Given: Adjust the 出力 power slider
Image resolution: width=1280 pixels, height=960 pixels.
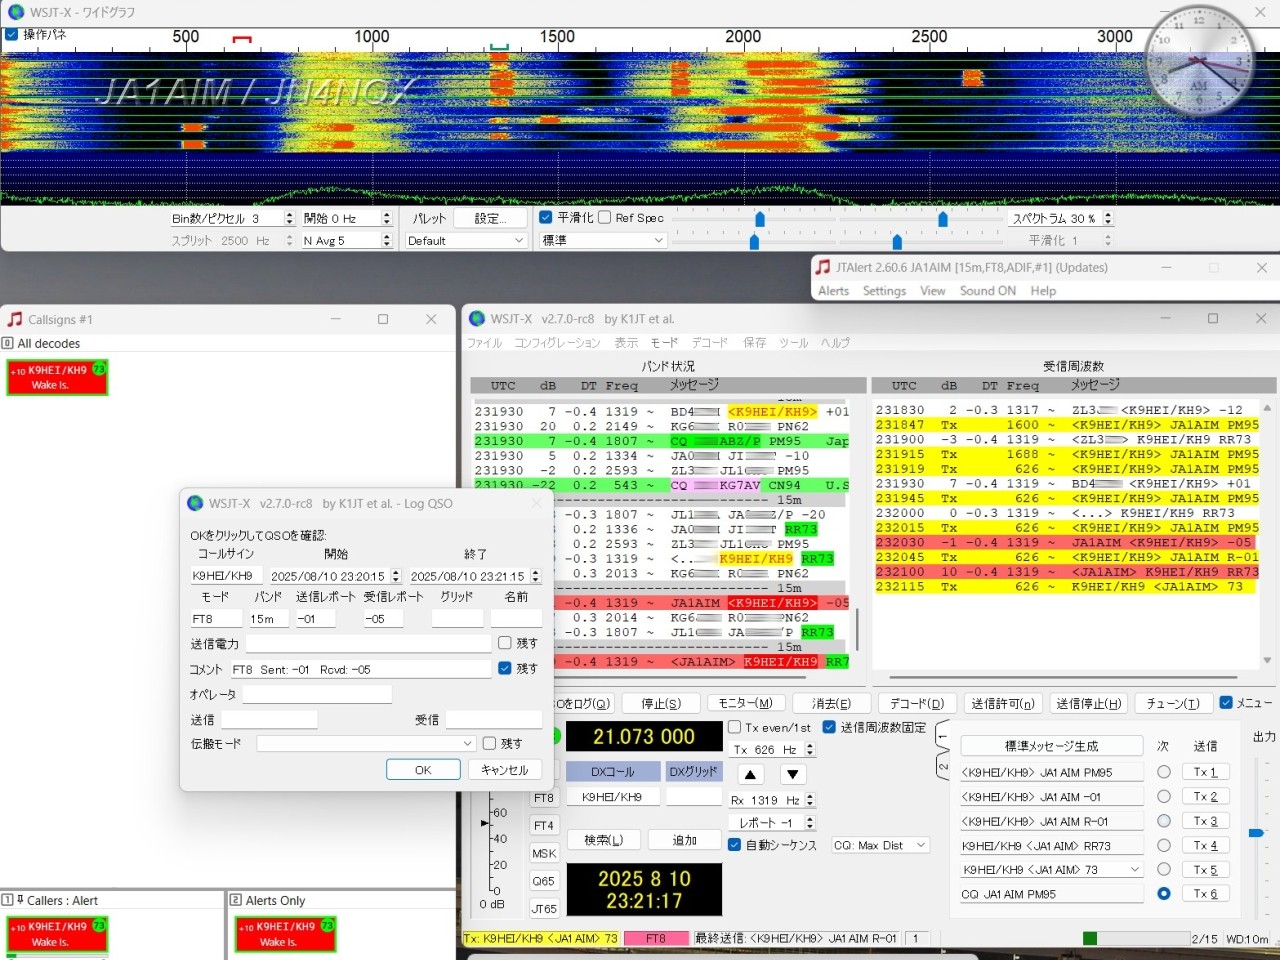Looking at the screenshot, I should 1256,832.
